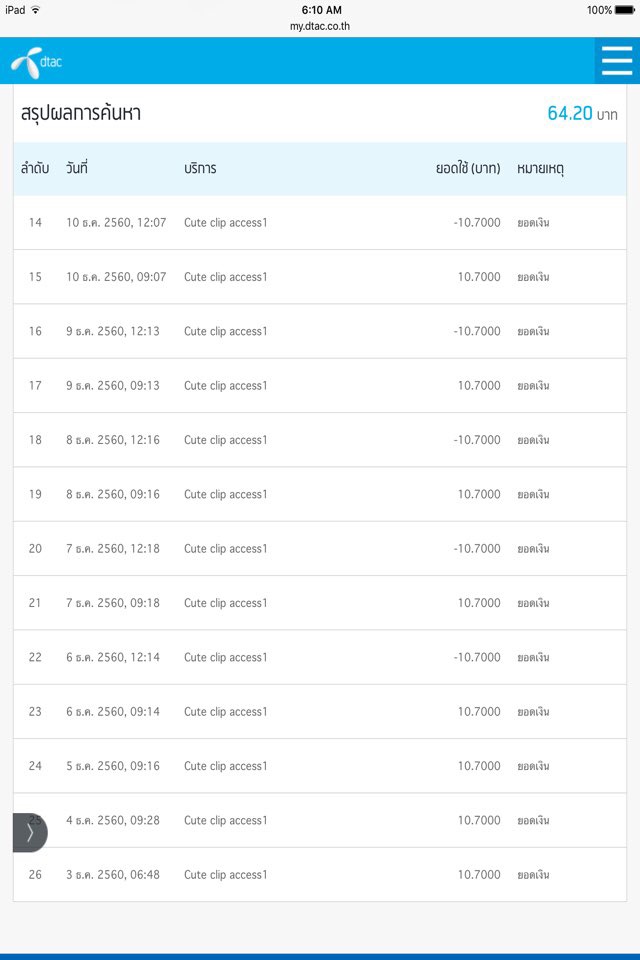Select the วันที่ column header
The image size is (640, 960).
click(x=77, y=168)
